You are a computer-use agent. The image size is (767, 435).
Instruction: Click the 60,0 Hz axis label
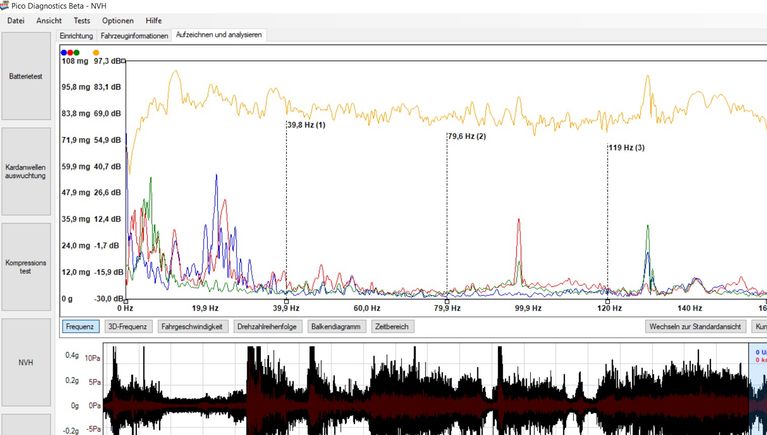(367, 308)
